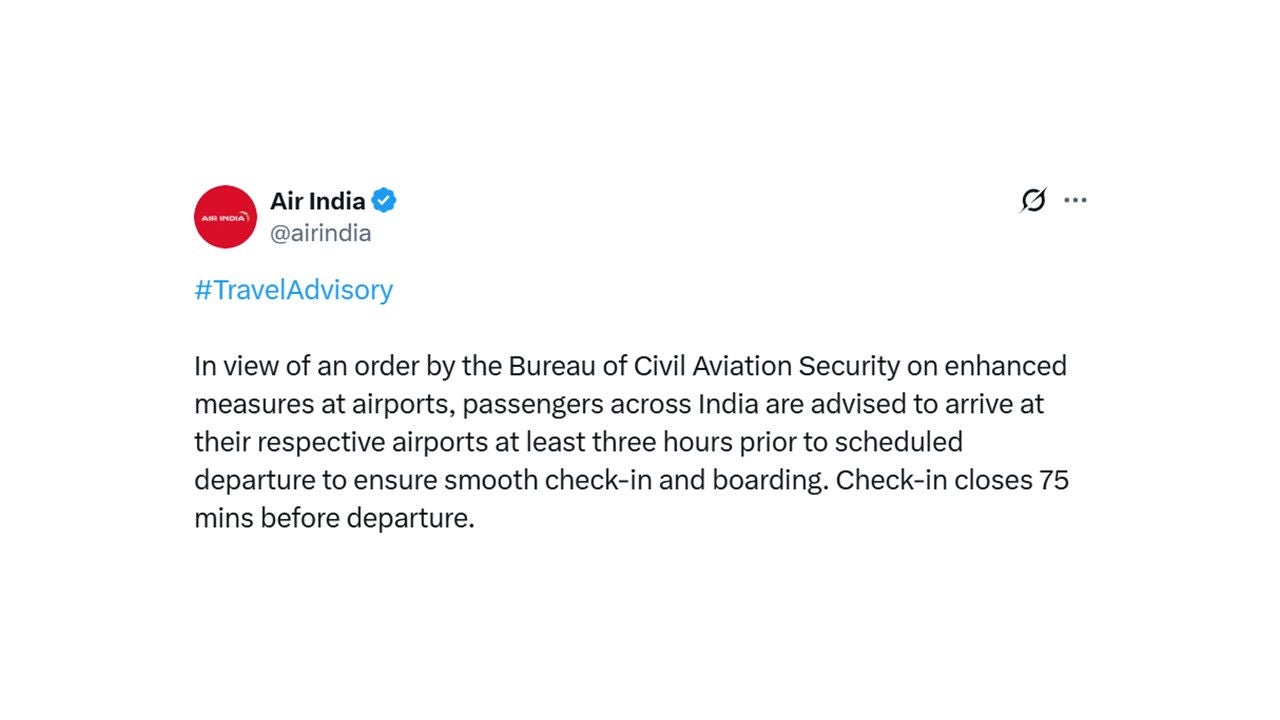Screen dimensions: 1280x720
Task: Open the @airindia handle link
Action: coord(320,233)
